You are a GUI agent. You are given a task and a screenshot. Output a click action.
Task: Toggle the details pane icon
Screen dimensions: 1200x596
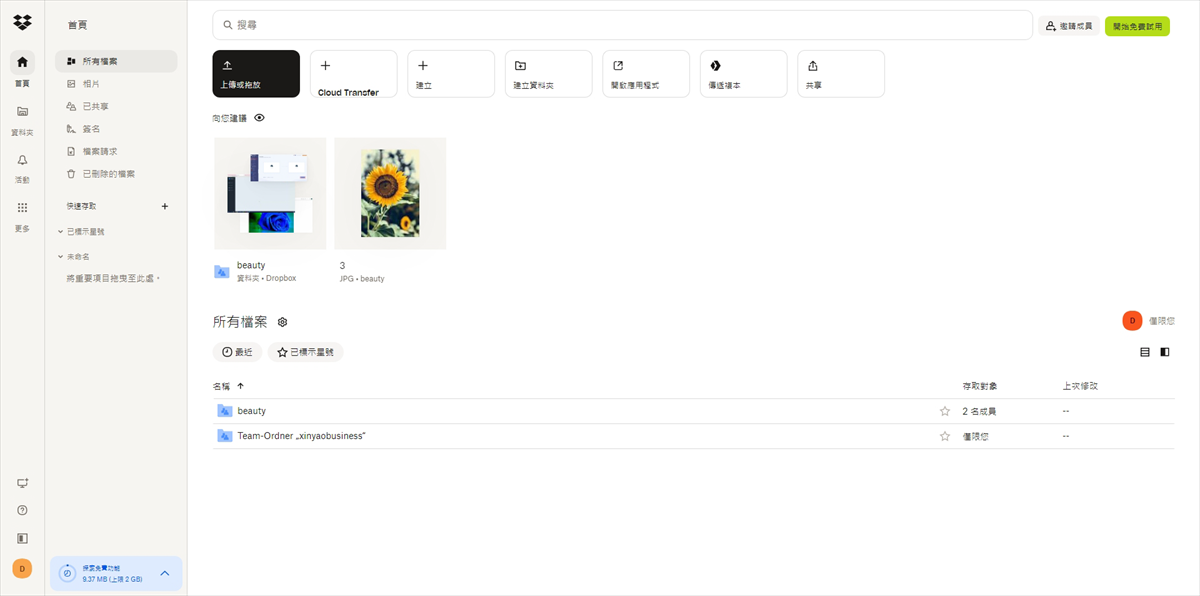tap(1165, 352)
